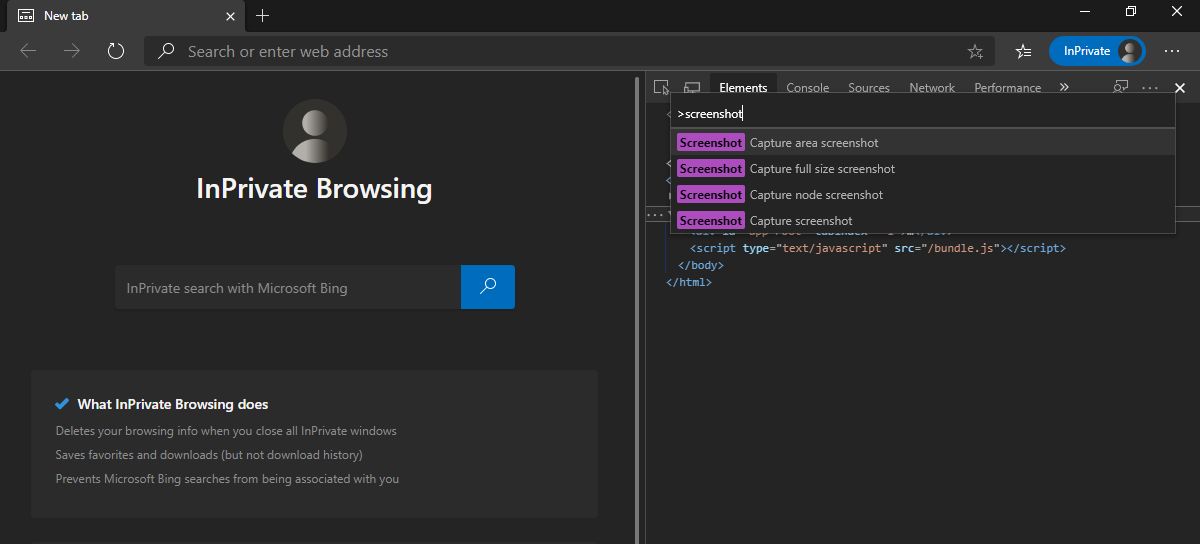Close the DevTools panel

(1180, 88)
